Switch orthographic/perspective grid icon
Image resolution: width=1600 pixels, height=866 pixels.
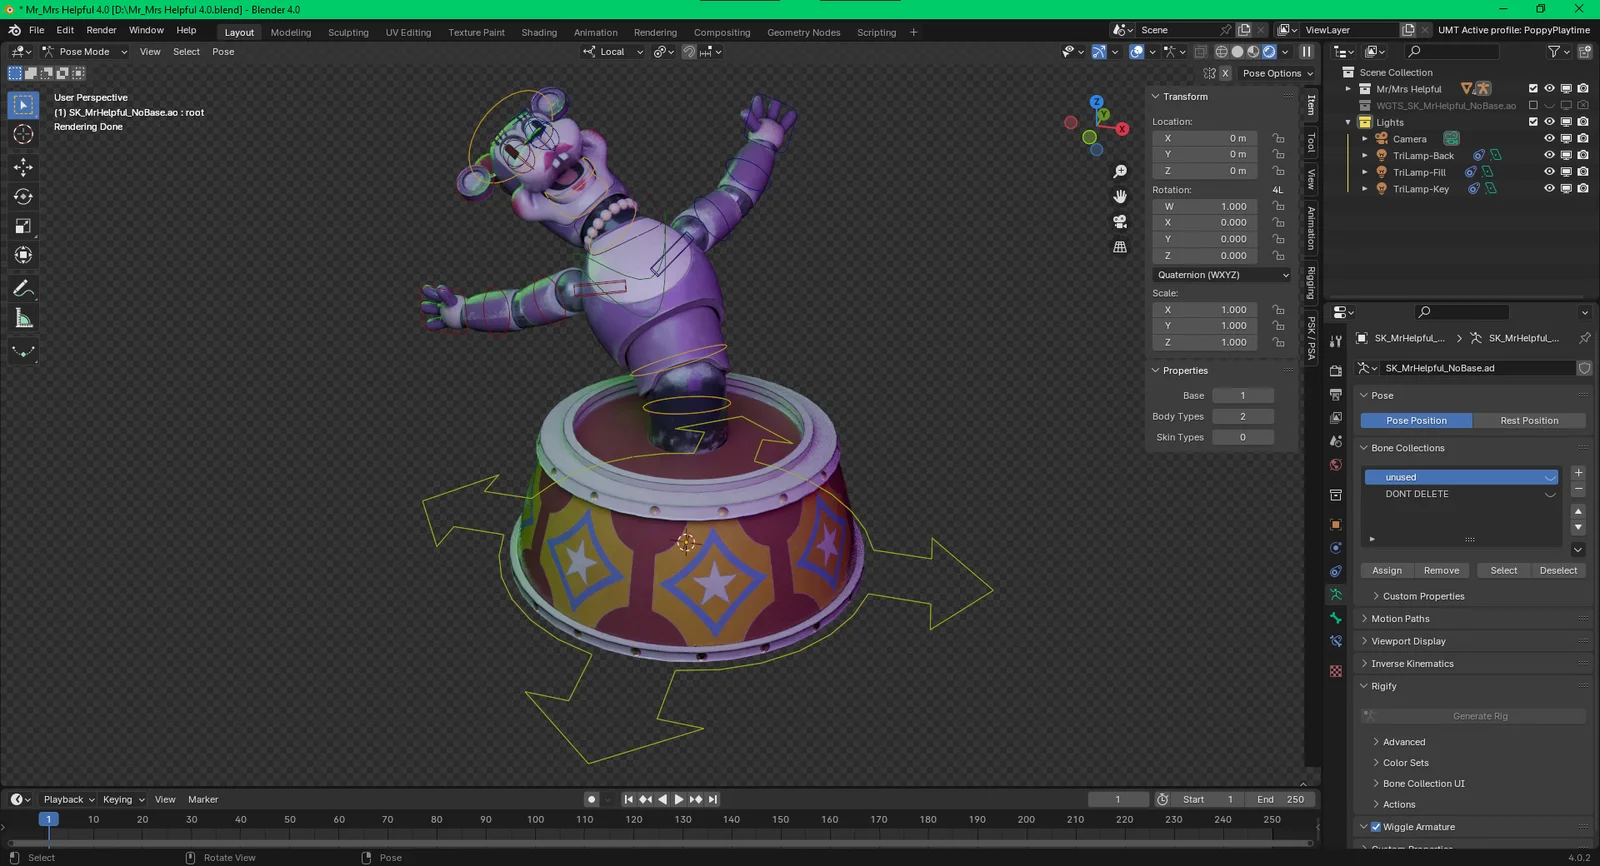(x=1120, y=247)
